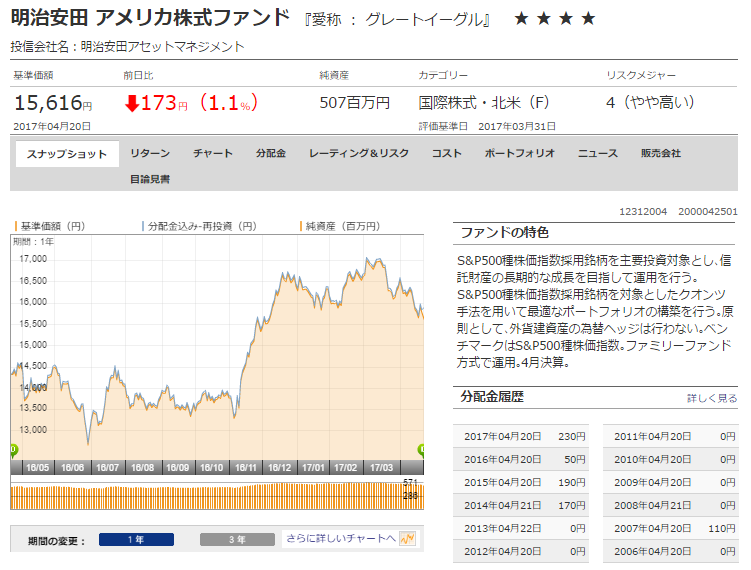
Task: Click the 明治安田アセットマネジメント company name
Action: [162, 46]
